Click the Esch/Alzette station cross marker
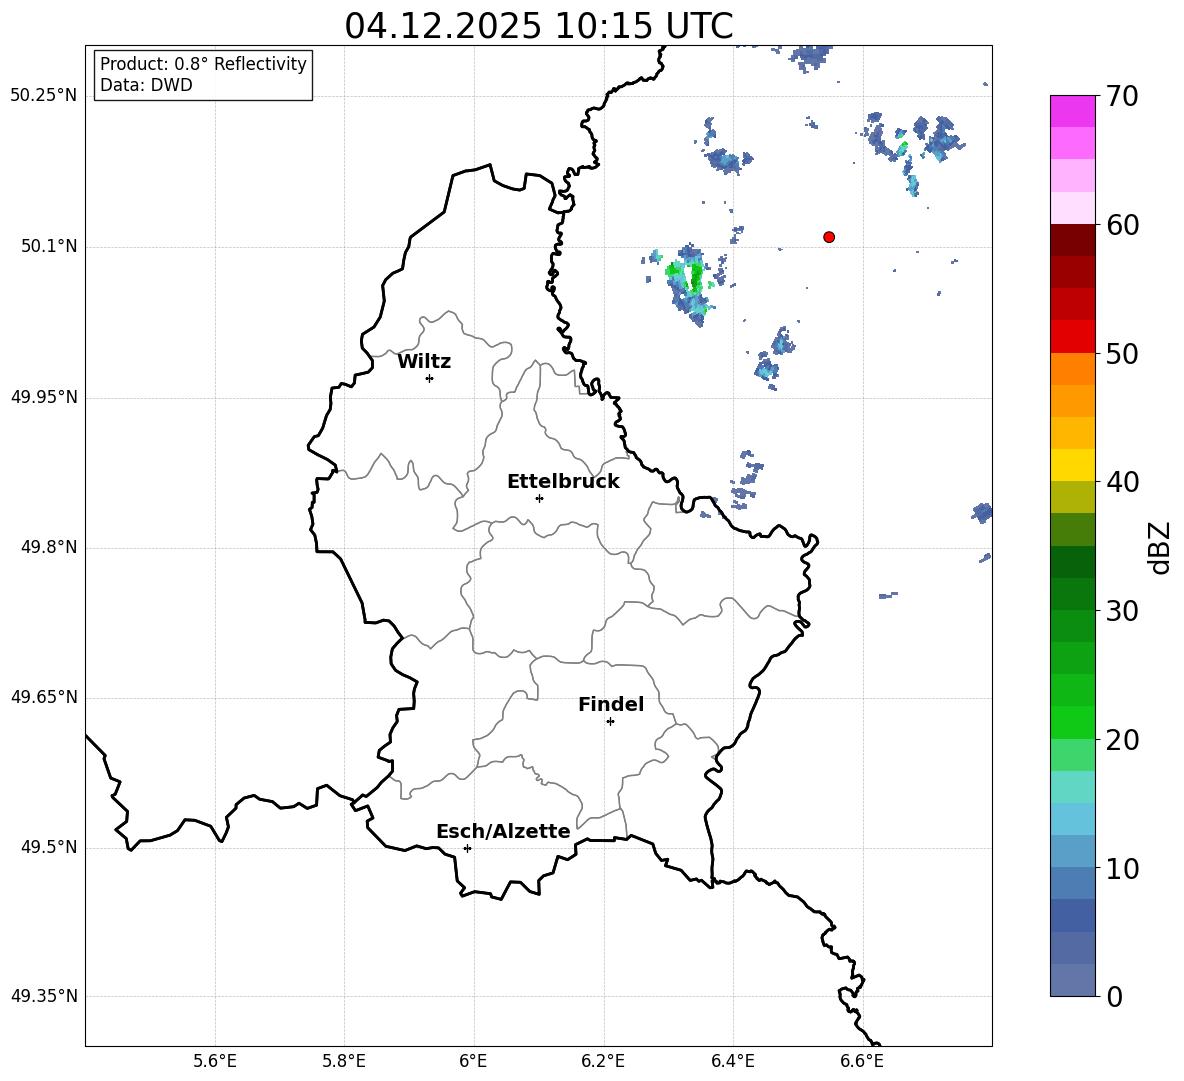Screen dimensions: 1184x1081 [467, 848]
